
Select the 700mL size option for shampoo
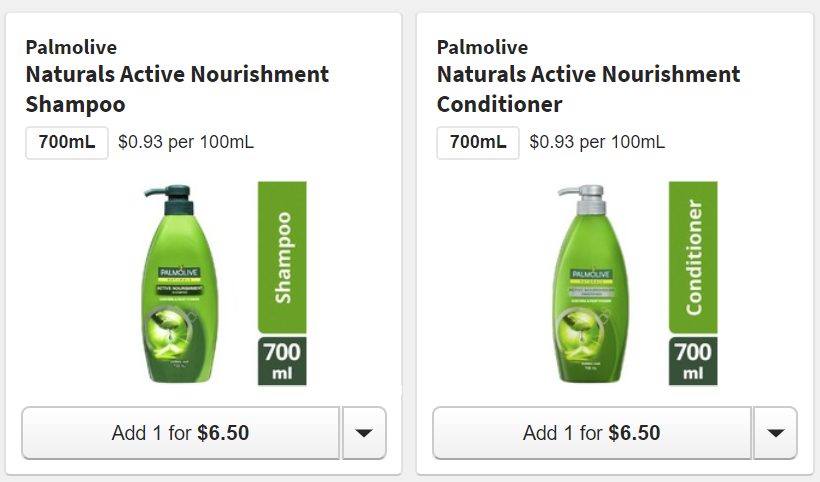pos(67,142)
